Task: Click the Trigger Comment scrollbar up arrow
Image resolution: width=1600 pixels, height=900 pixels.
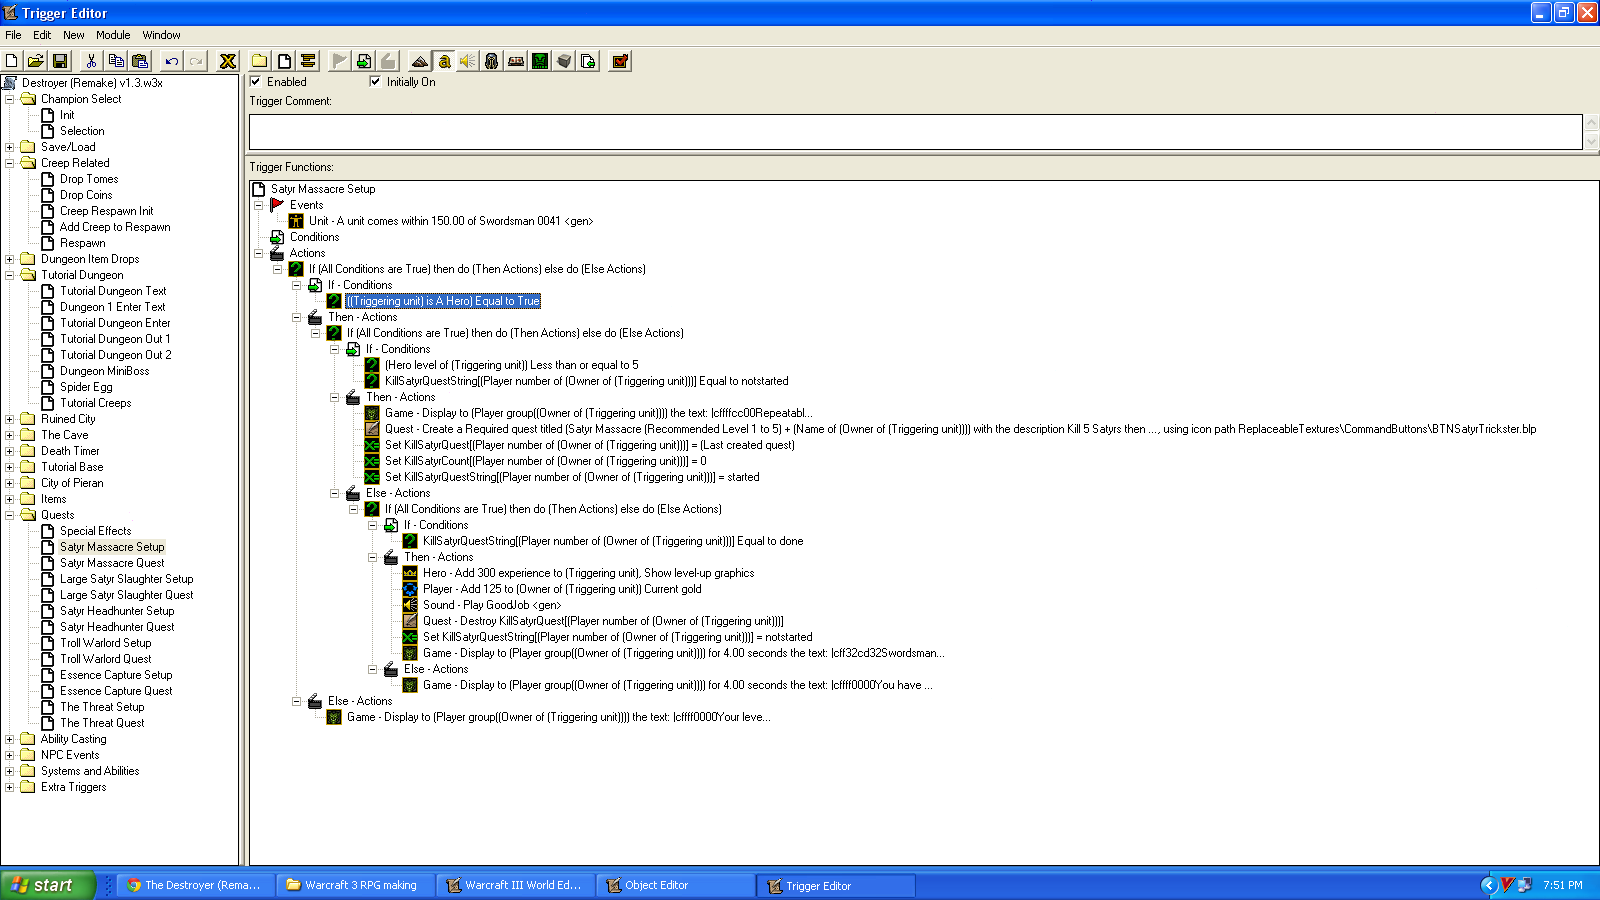Action: 1591,123
